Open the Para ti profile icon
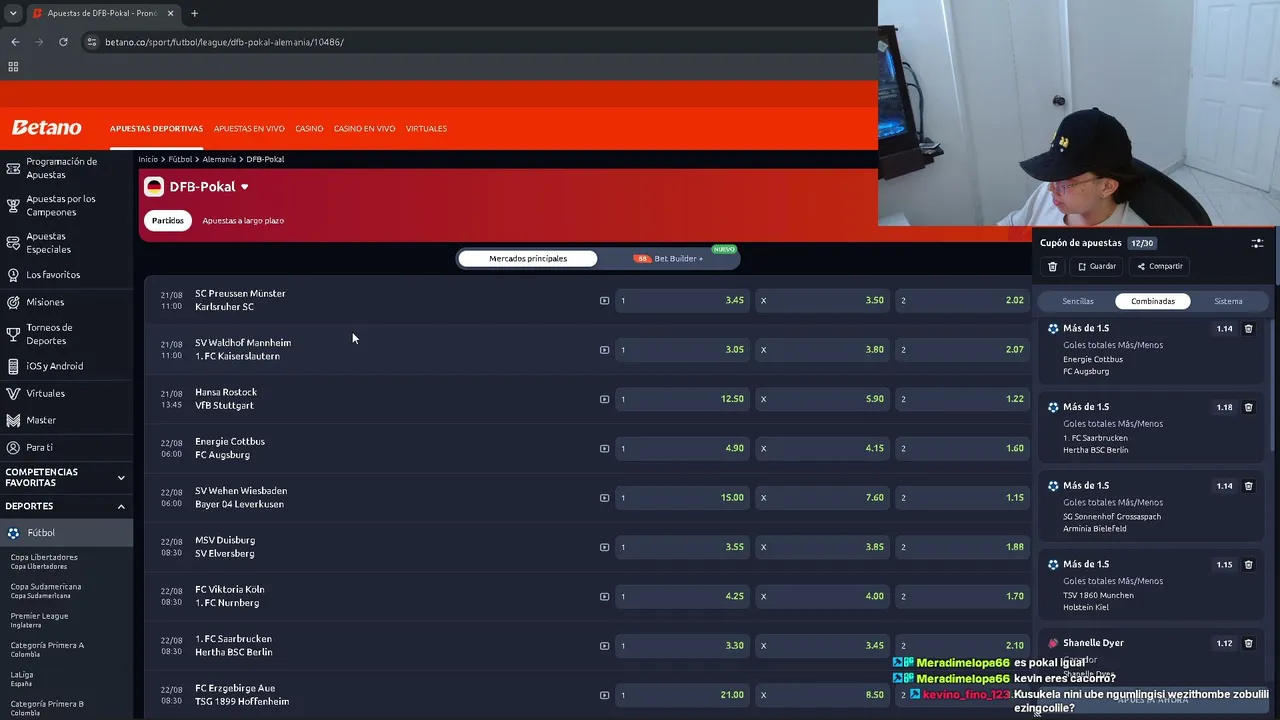The width and height of the screenshot is (1280, 720). tap(13, 448)
